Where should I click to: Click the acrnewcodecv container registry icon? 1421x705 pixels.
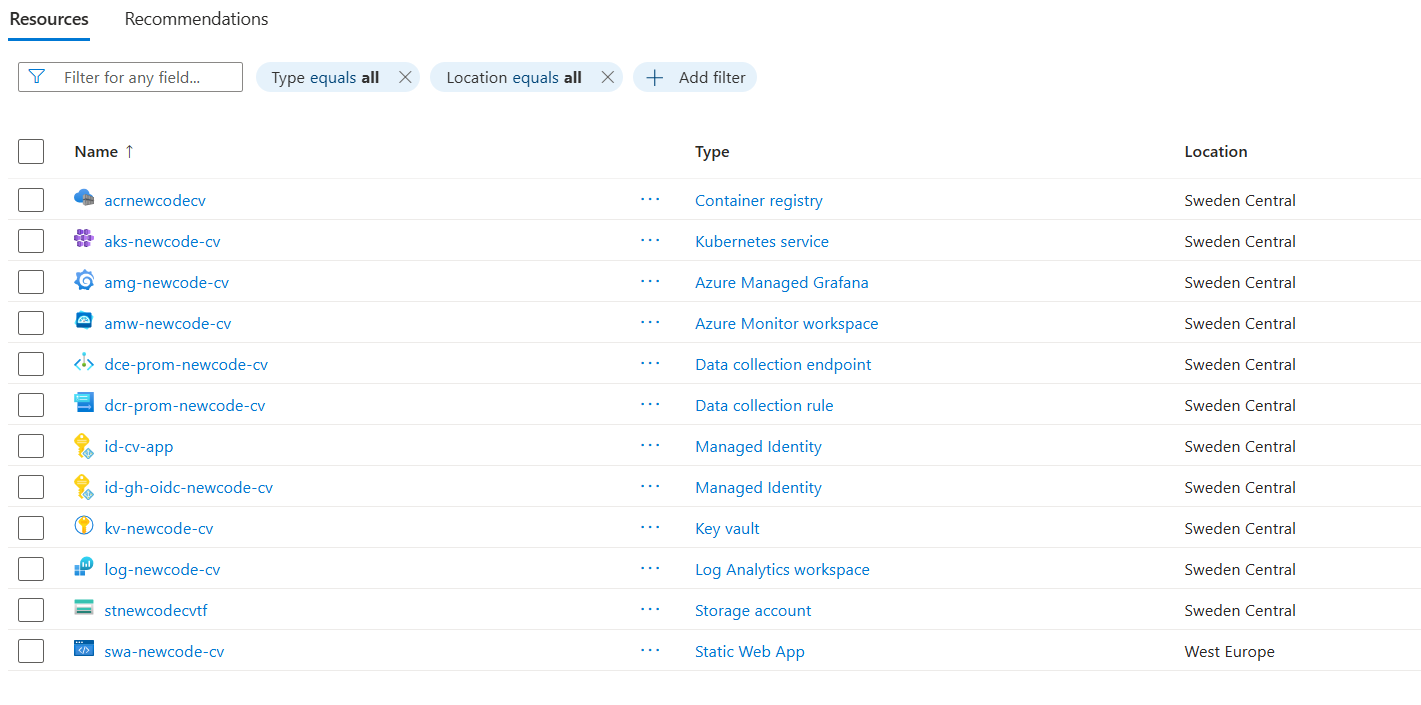pyautogui.click(x=84, y=199)
